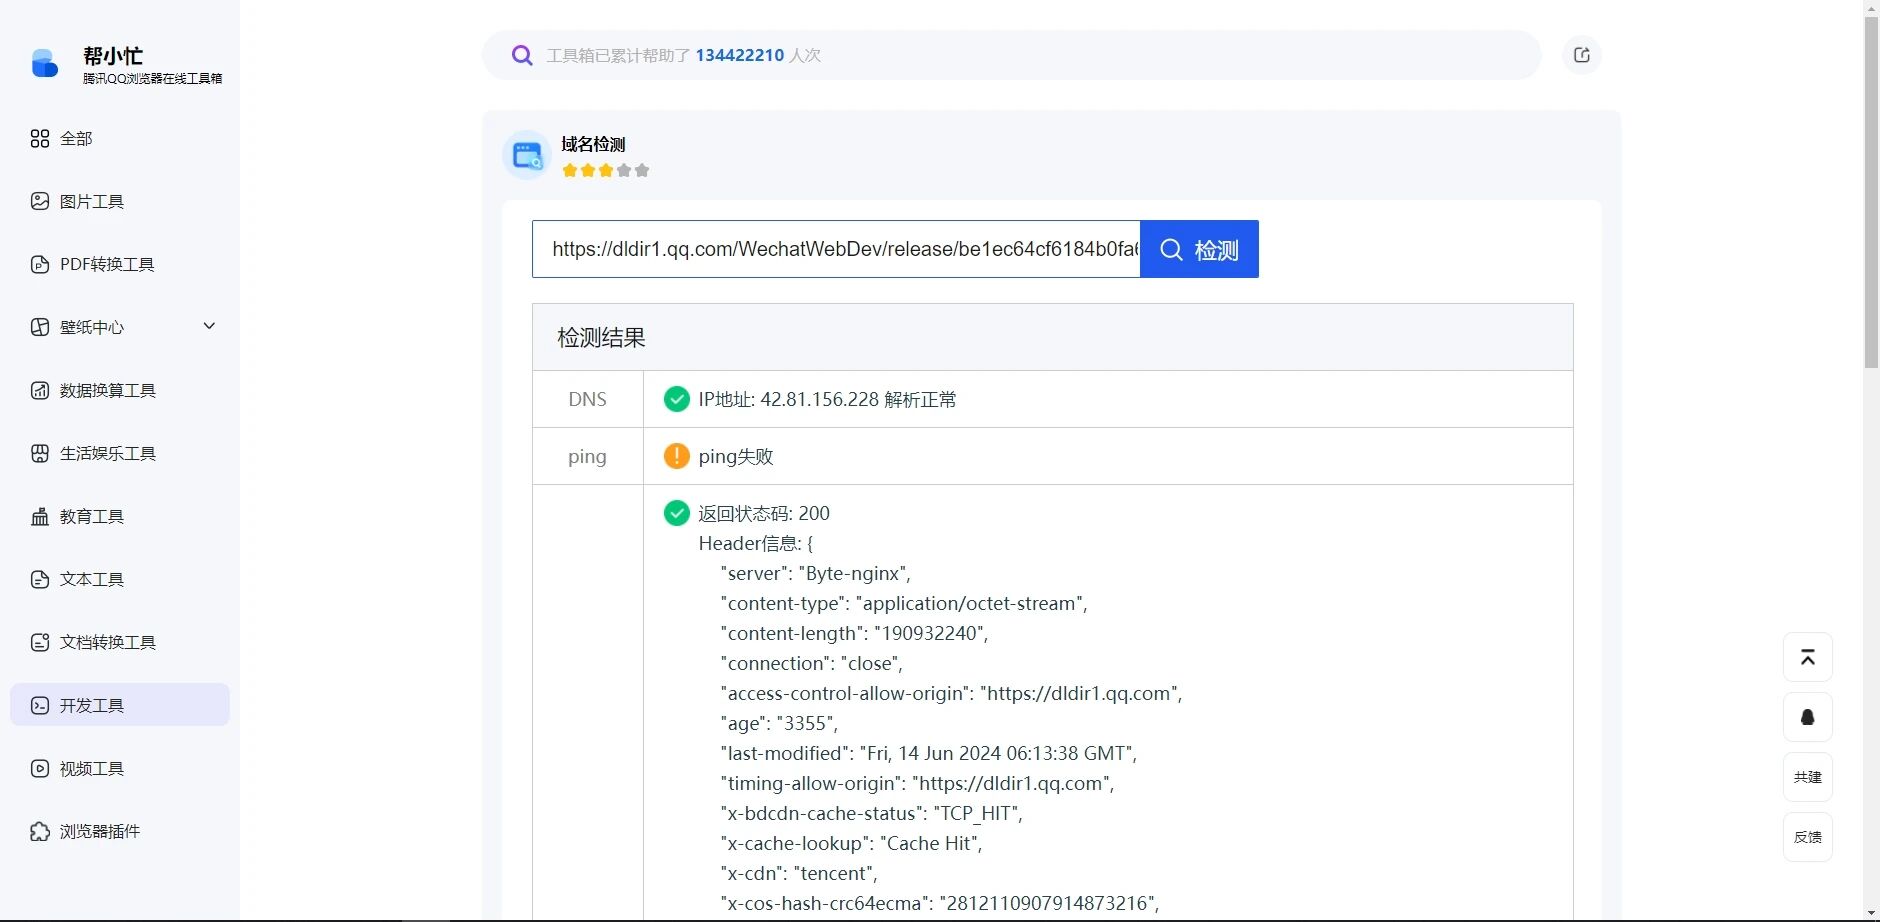Click the 帮小忙 logo icon
Viewport: 1880px width, 922px height.
coord(45,63)
